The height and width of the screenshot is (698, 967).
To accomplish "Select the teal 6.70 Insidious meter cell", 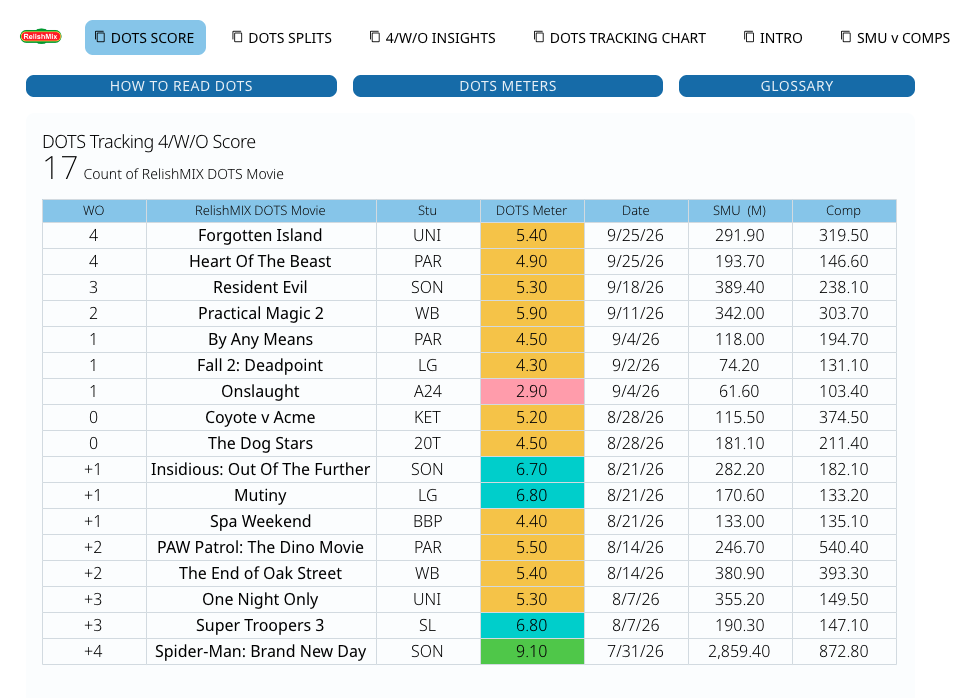I will (x=532, y=469).
